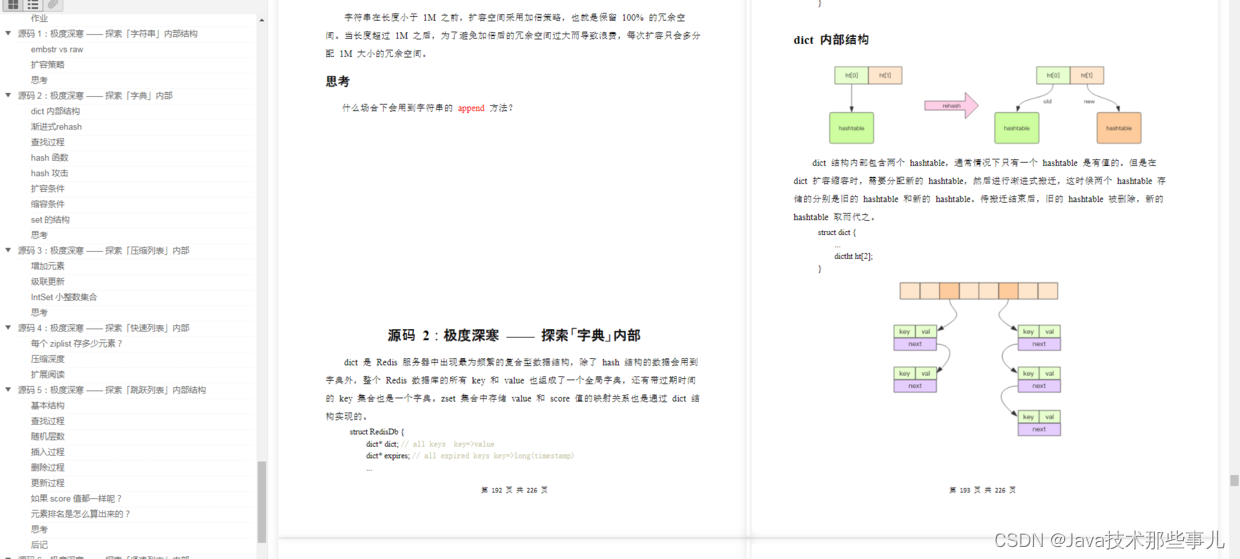Collapse the 源码 1 字符串 outline section
The height and width of the screenshot is (559, 1240).
pos(8,34)
